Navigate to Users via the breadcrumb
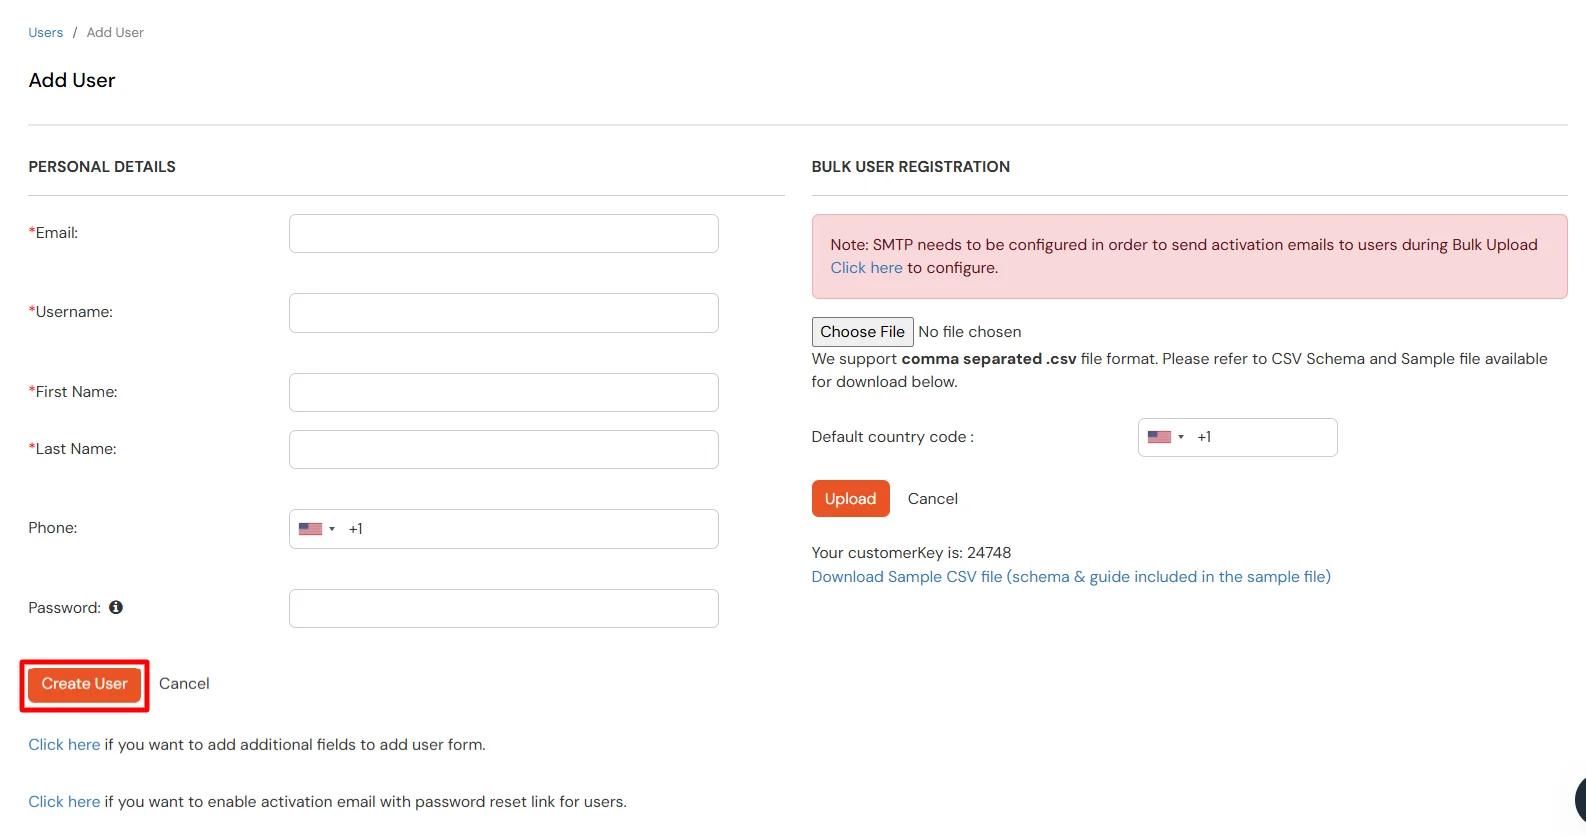Screen dimensions: 1586x836 pyautogui.click(x=45, y=32)
